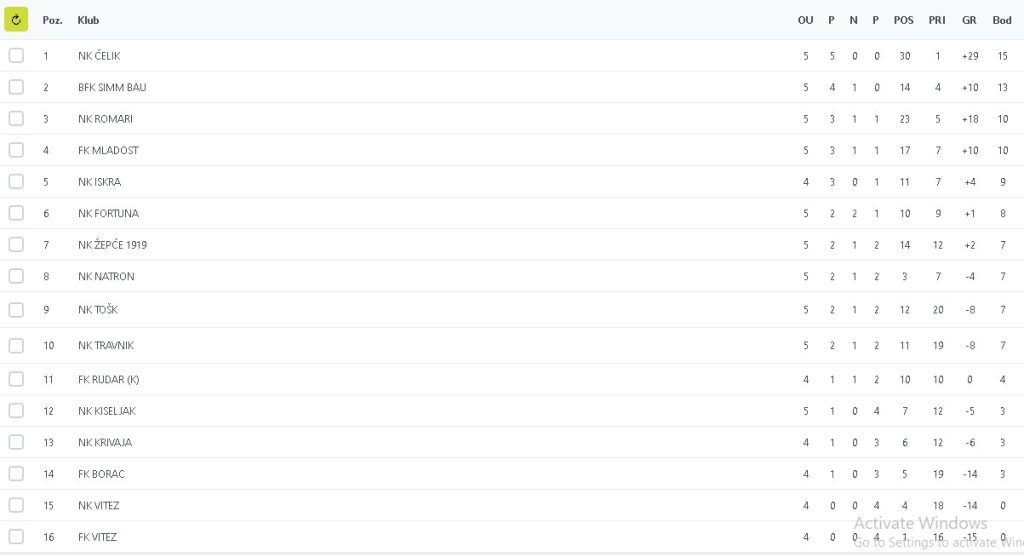
Task: Select the FK VITEZ row checkbox
Action: 16,537
